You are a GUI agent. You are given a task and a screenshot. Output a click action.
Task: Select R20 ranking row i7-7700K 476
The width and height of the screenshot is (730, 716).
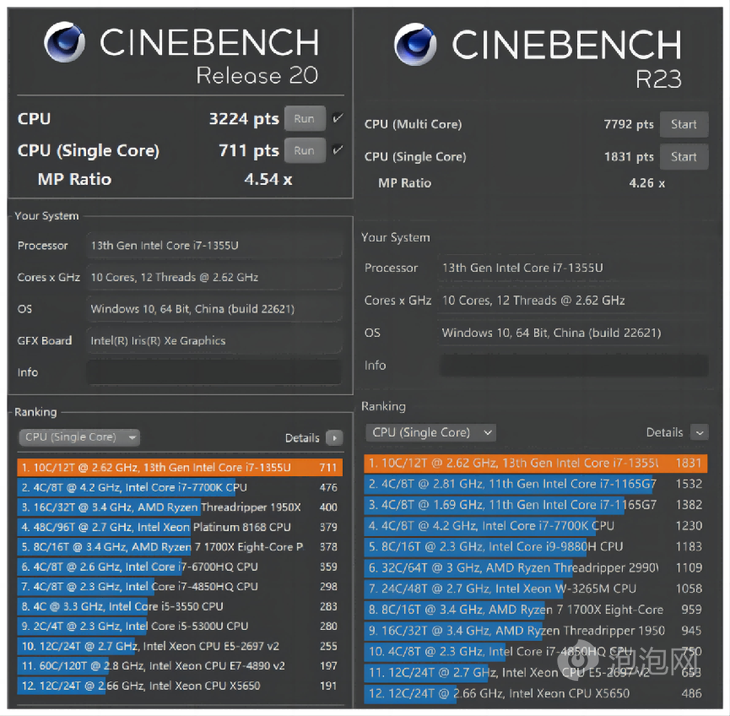click(180, 487)
